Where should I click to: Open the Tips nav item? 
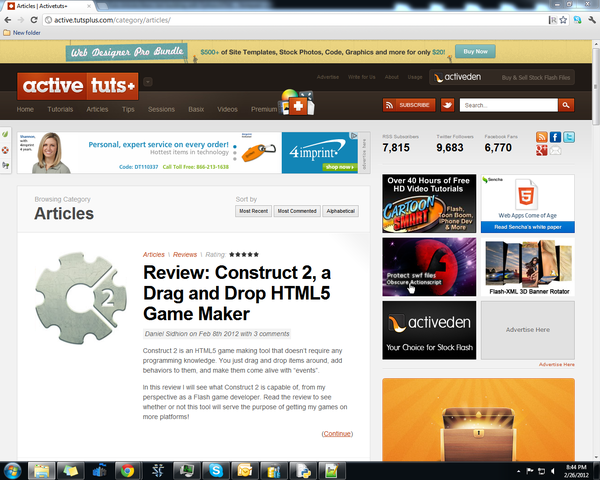128,109
